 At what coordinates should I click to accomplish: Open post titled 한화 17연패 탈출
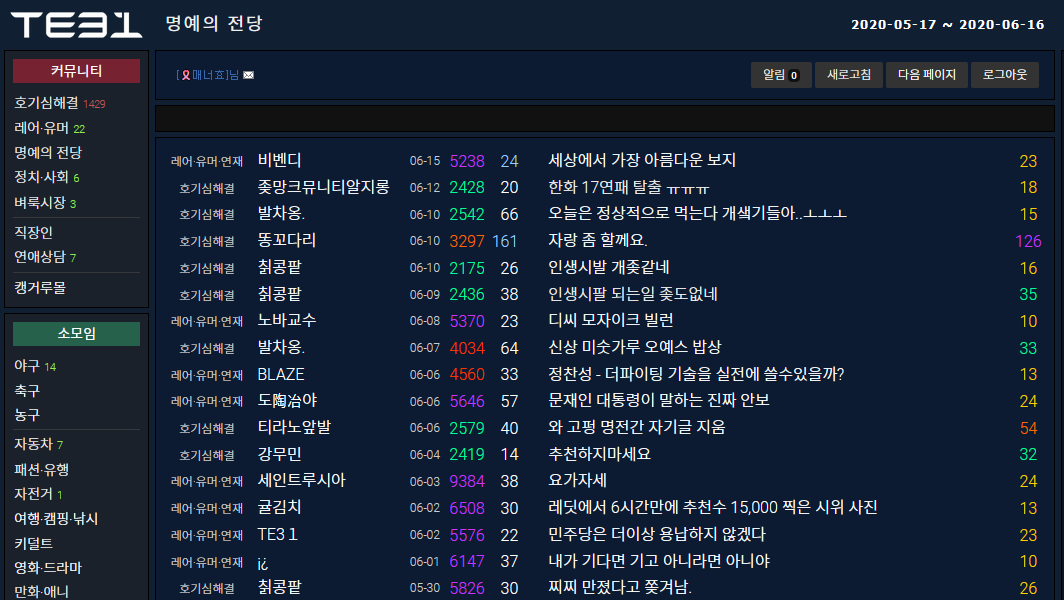628,187
